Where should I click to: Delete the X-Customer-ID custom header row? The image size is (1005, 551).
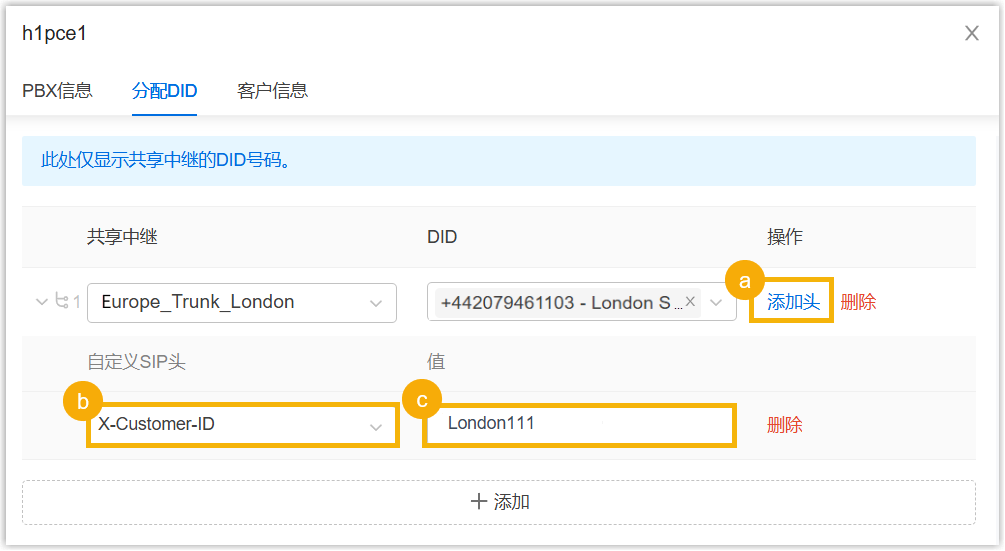[x=784, y=425]
